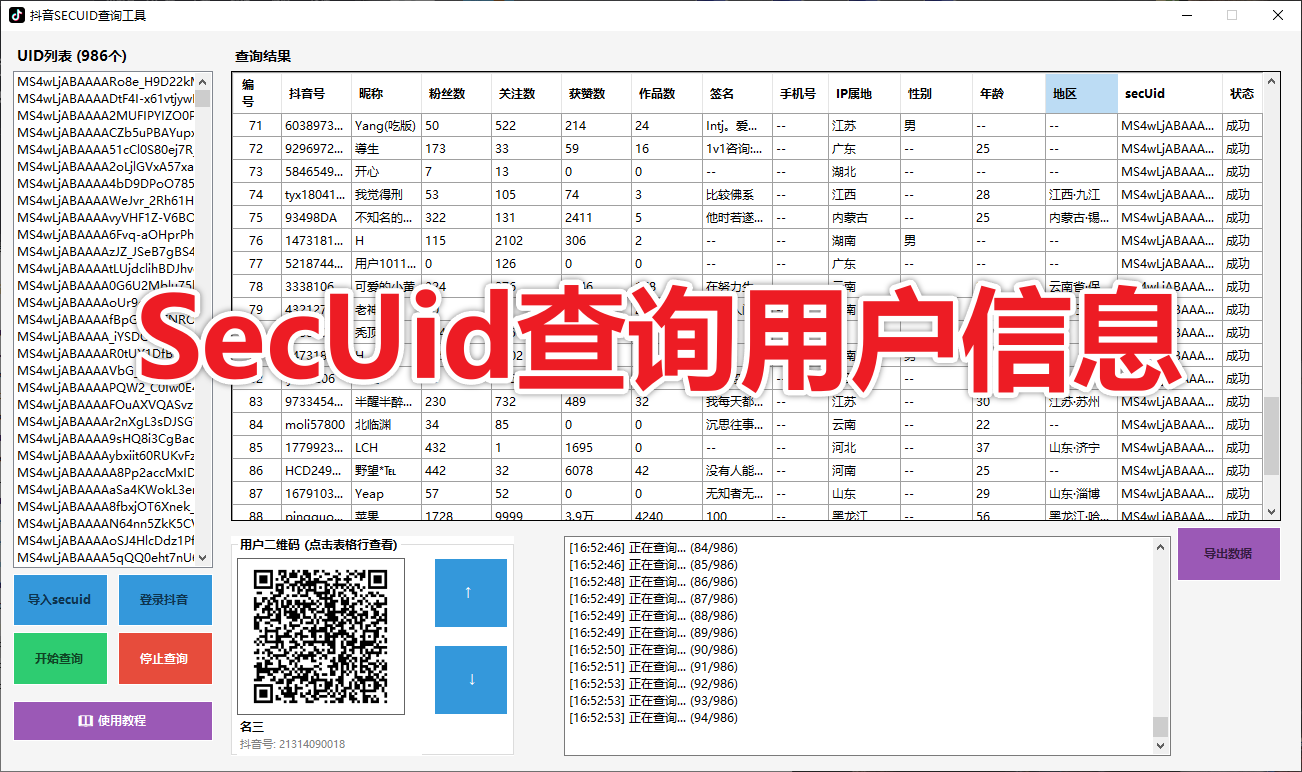Click the 登录抖音 button
The width and height of the screenshot is (1302, 772).
point(165,600)
